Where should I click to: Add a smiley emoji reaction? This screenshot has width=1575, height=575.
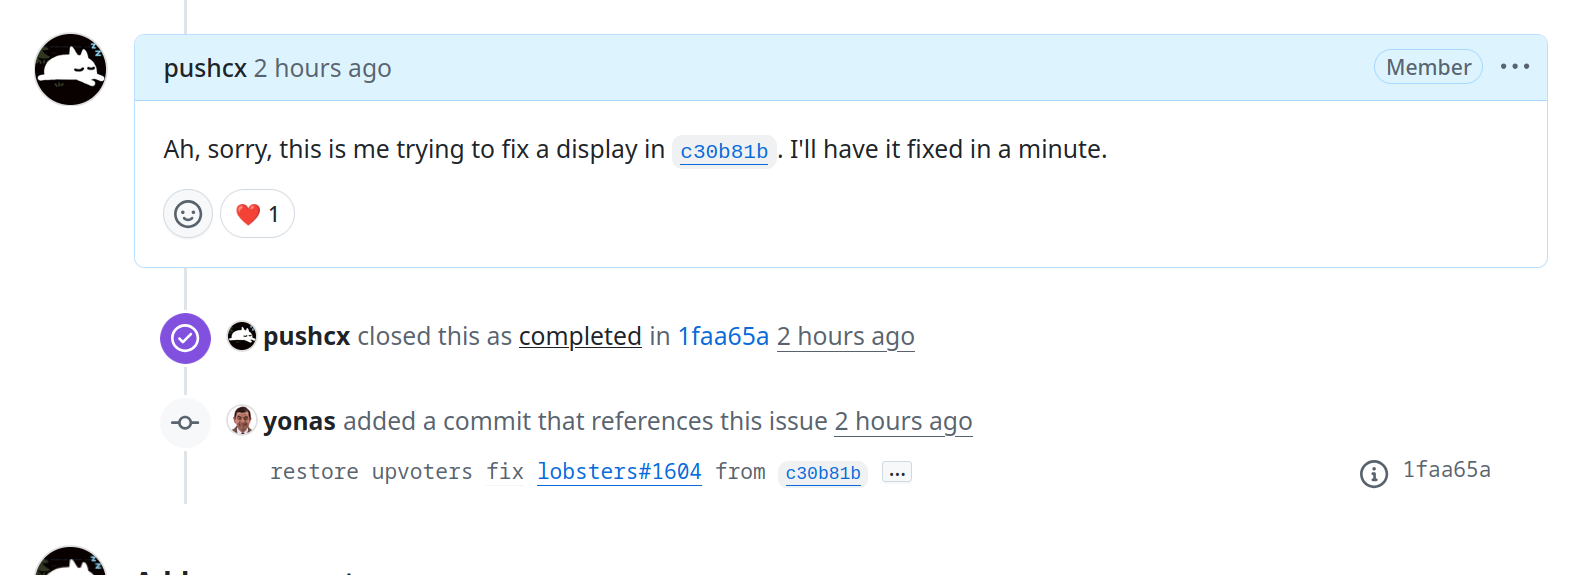(188, 214)
